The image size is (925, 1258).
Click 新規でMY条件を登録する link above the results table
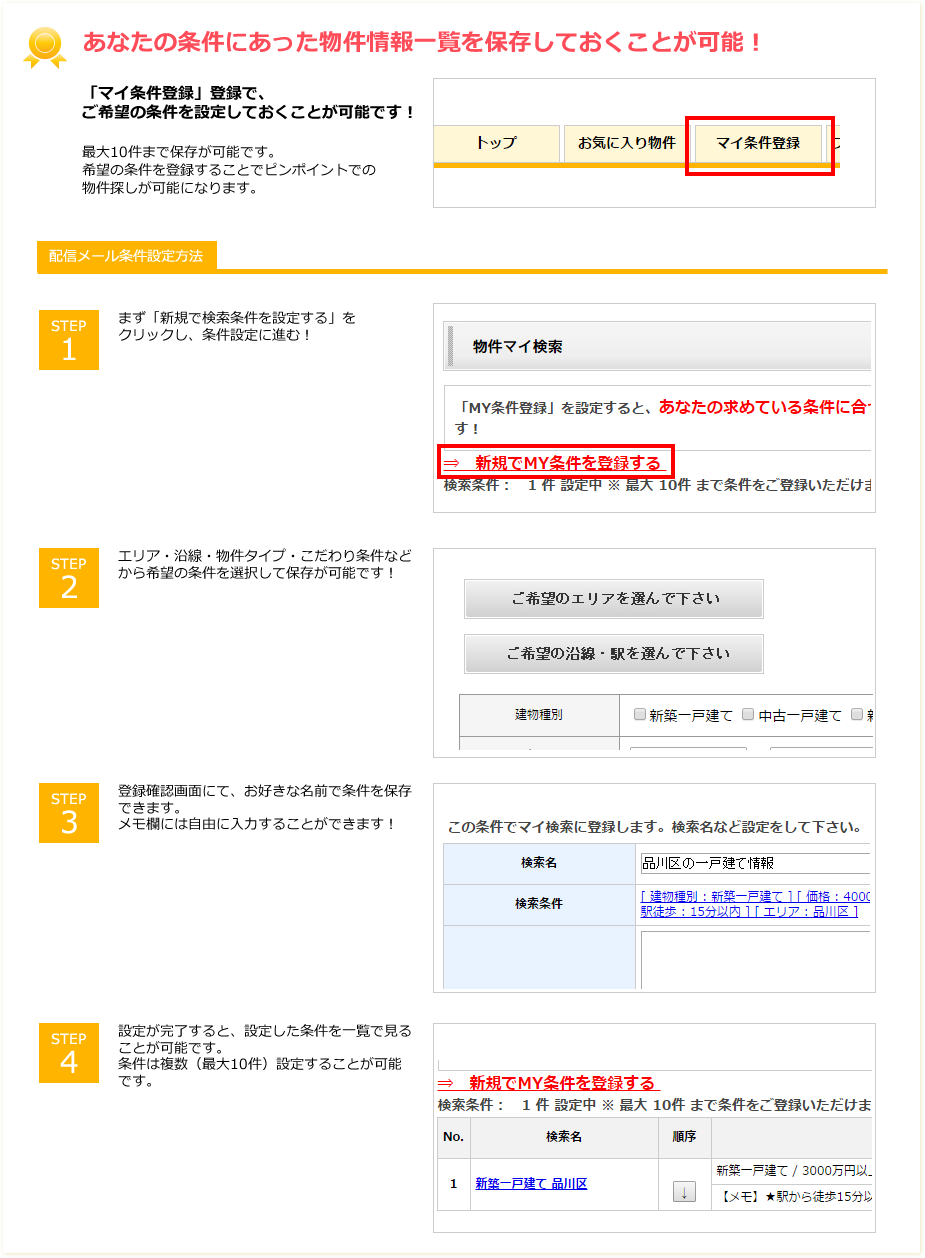(549, 1083)
